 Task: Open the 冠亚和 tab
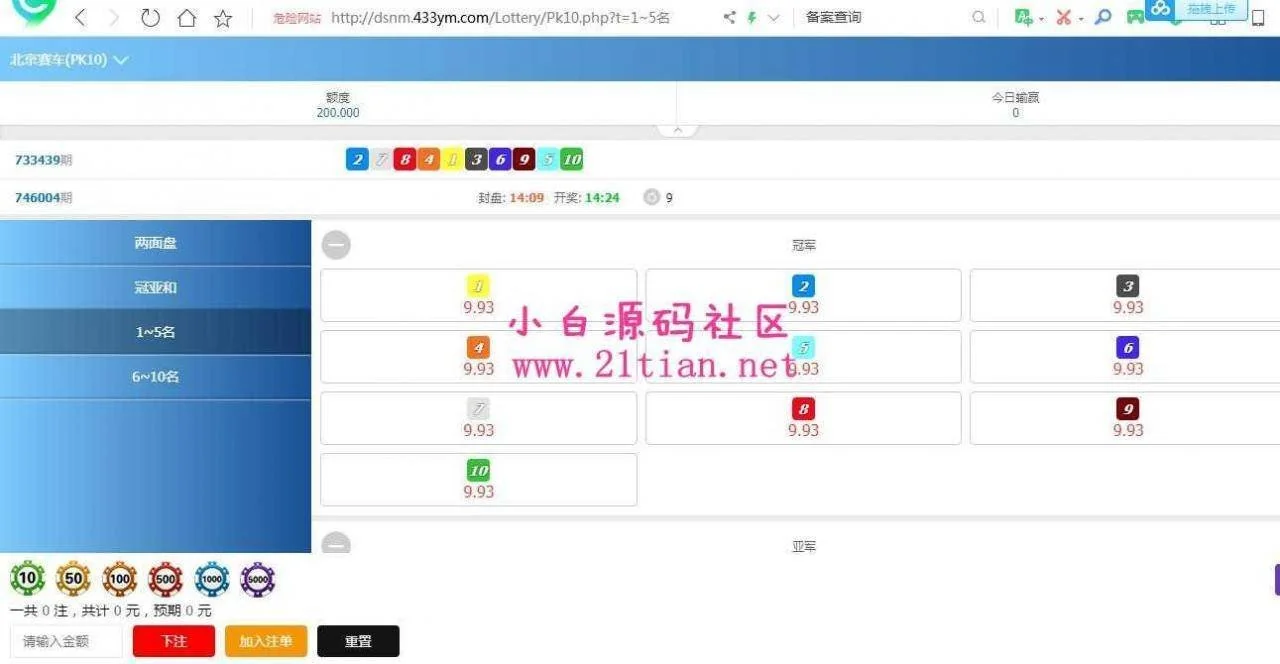[x=155, y=288]
